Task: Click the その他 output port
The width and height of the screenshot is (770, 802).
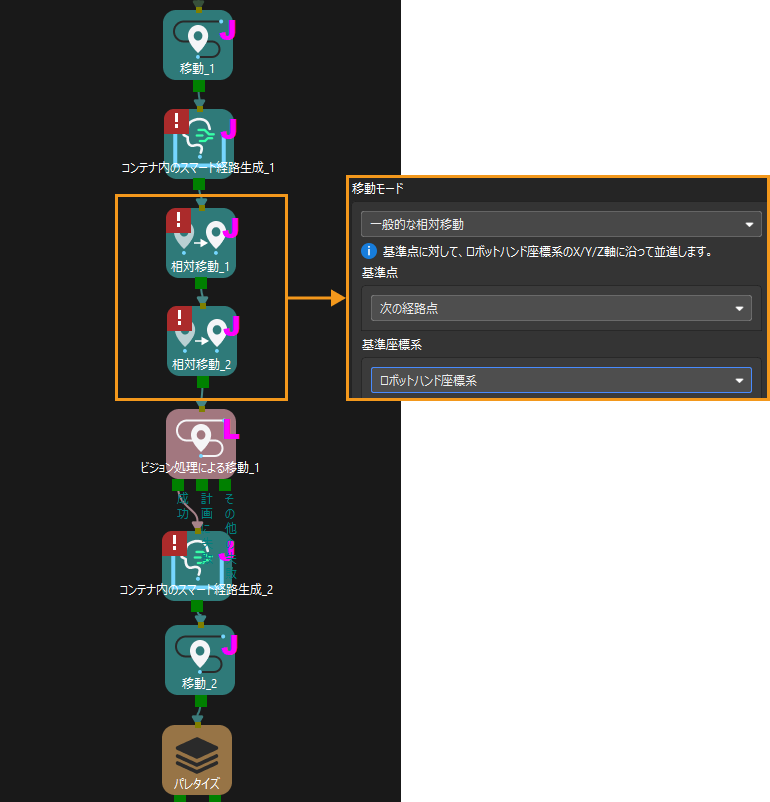Action: [x=225, y=485]
